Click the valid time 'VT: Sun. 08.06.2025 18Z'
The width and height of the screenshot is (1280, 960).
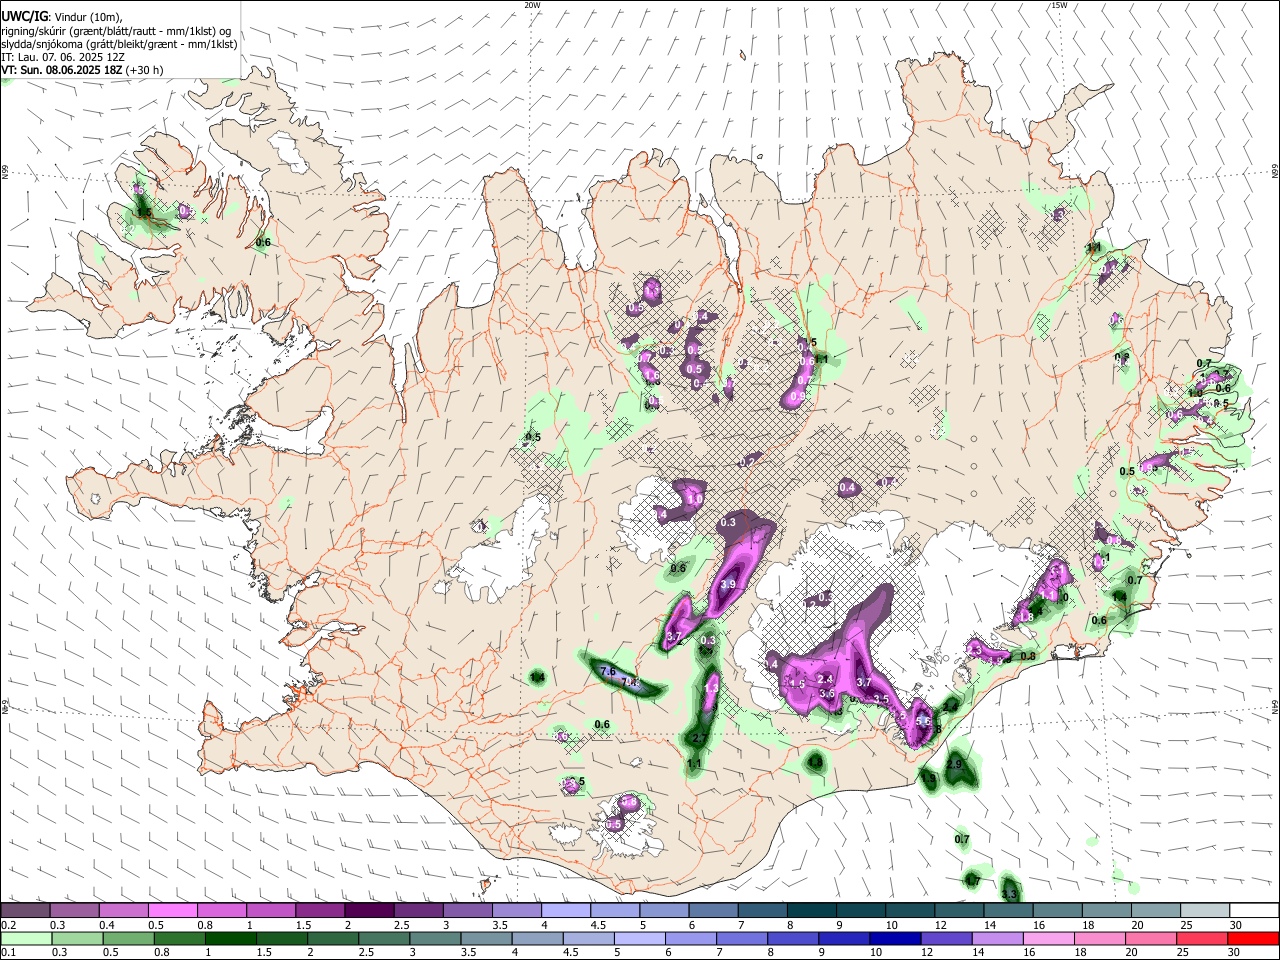(63, 70)
